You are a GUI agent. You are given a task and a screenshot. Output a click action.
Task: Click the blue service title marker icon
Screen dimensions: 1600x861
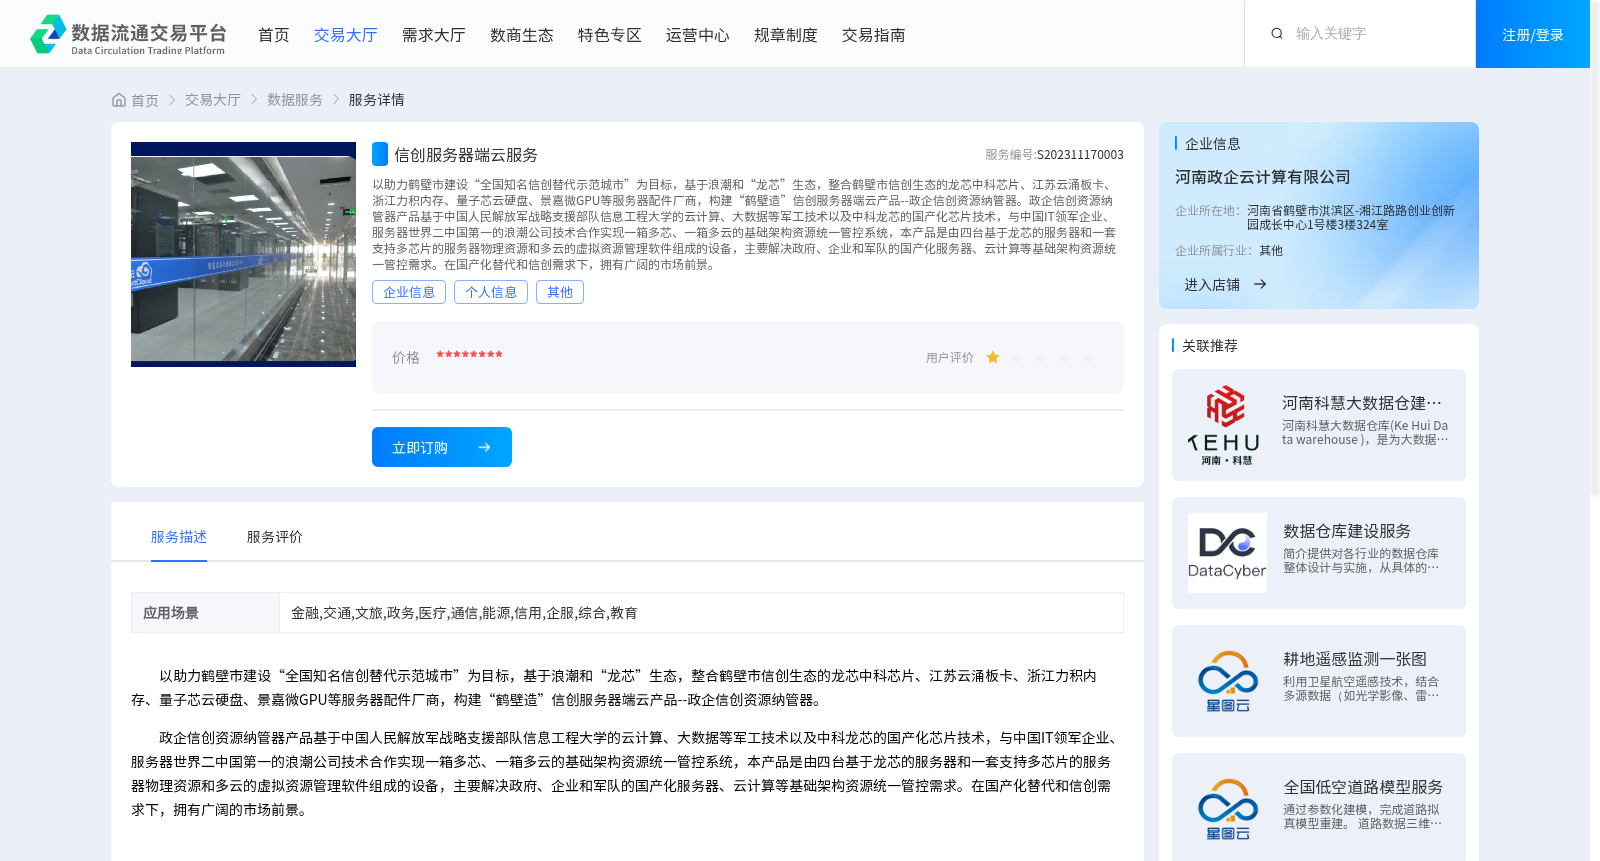(x=380, y=154)
